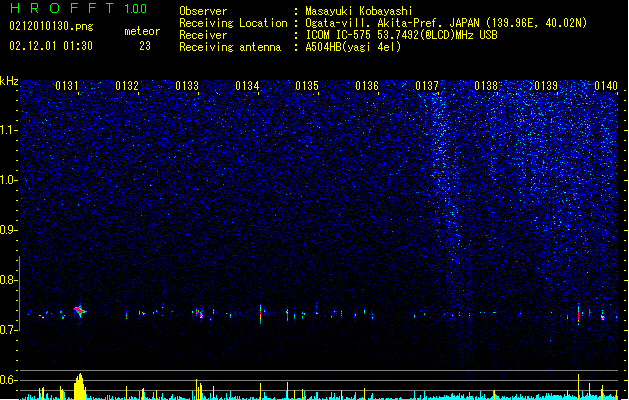The width and height of the screenshot is (629, 400).
Task: Click the 0131 time marker label
Action: coord(67,86)
